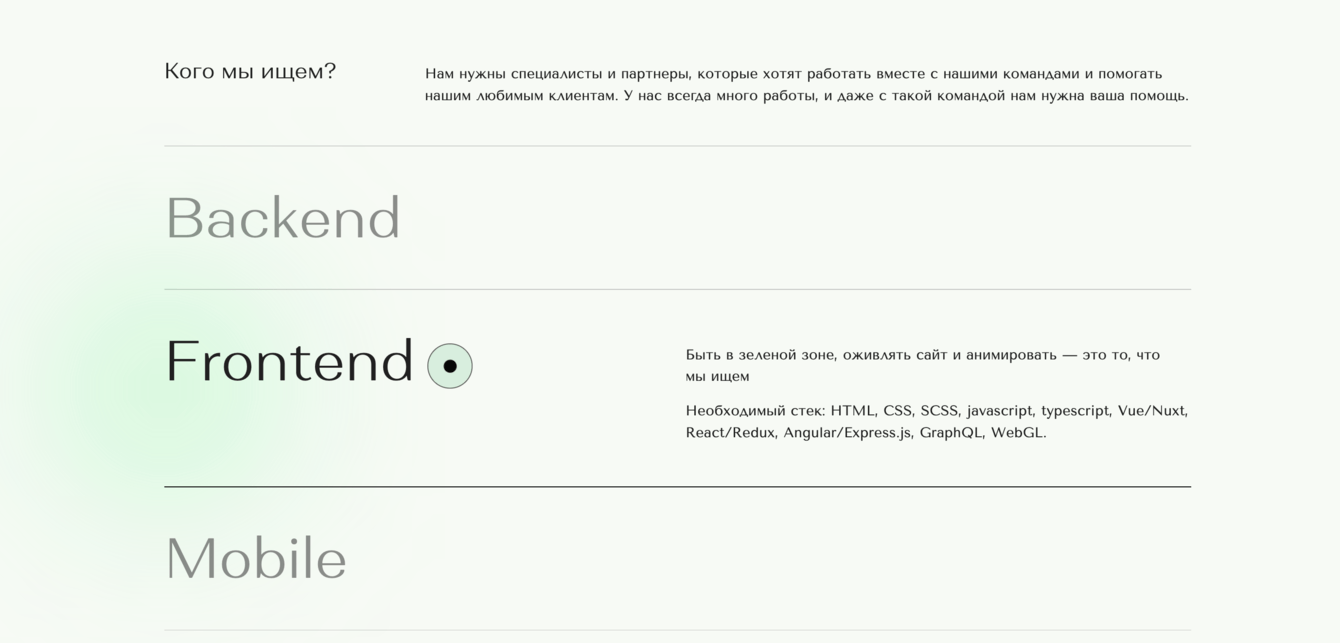Click the phrase "это то, что мы ищем"

coord(1121,355)
